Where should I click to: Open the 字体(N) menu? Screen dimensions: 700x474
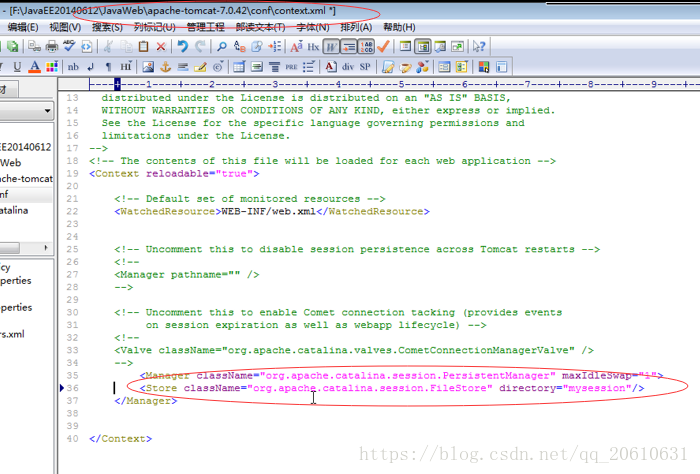[312, 27]
